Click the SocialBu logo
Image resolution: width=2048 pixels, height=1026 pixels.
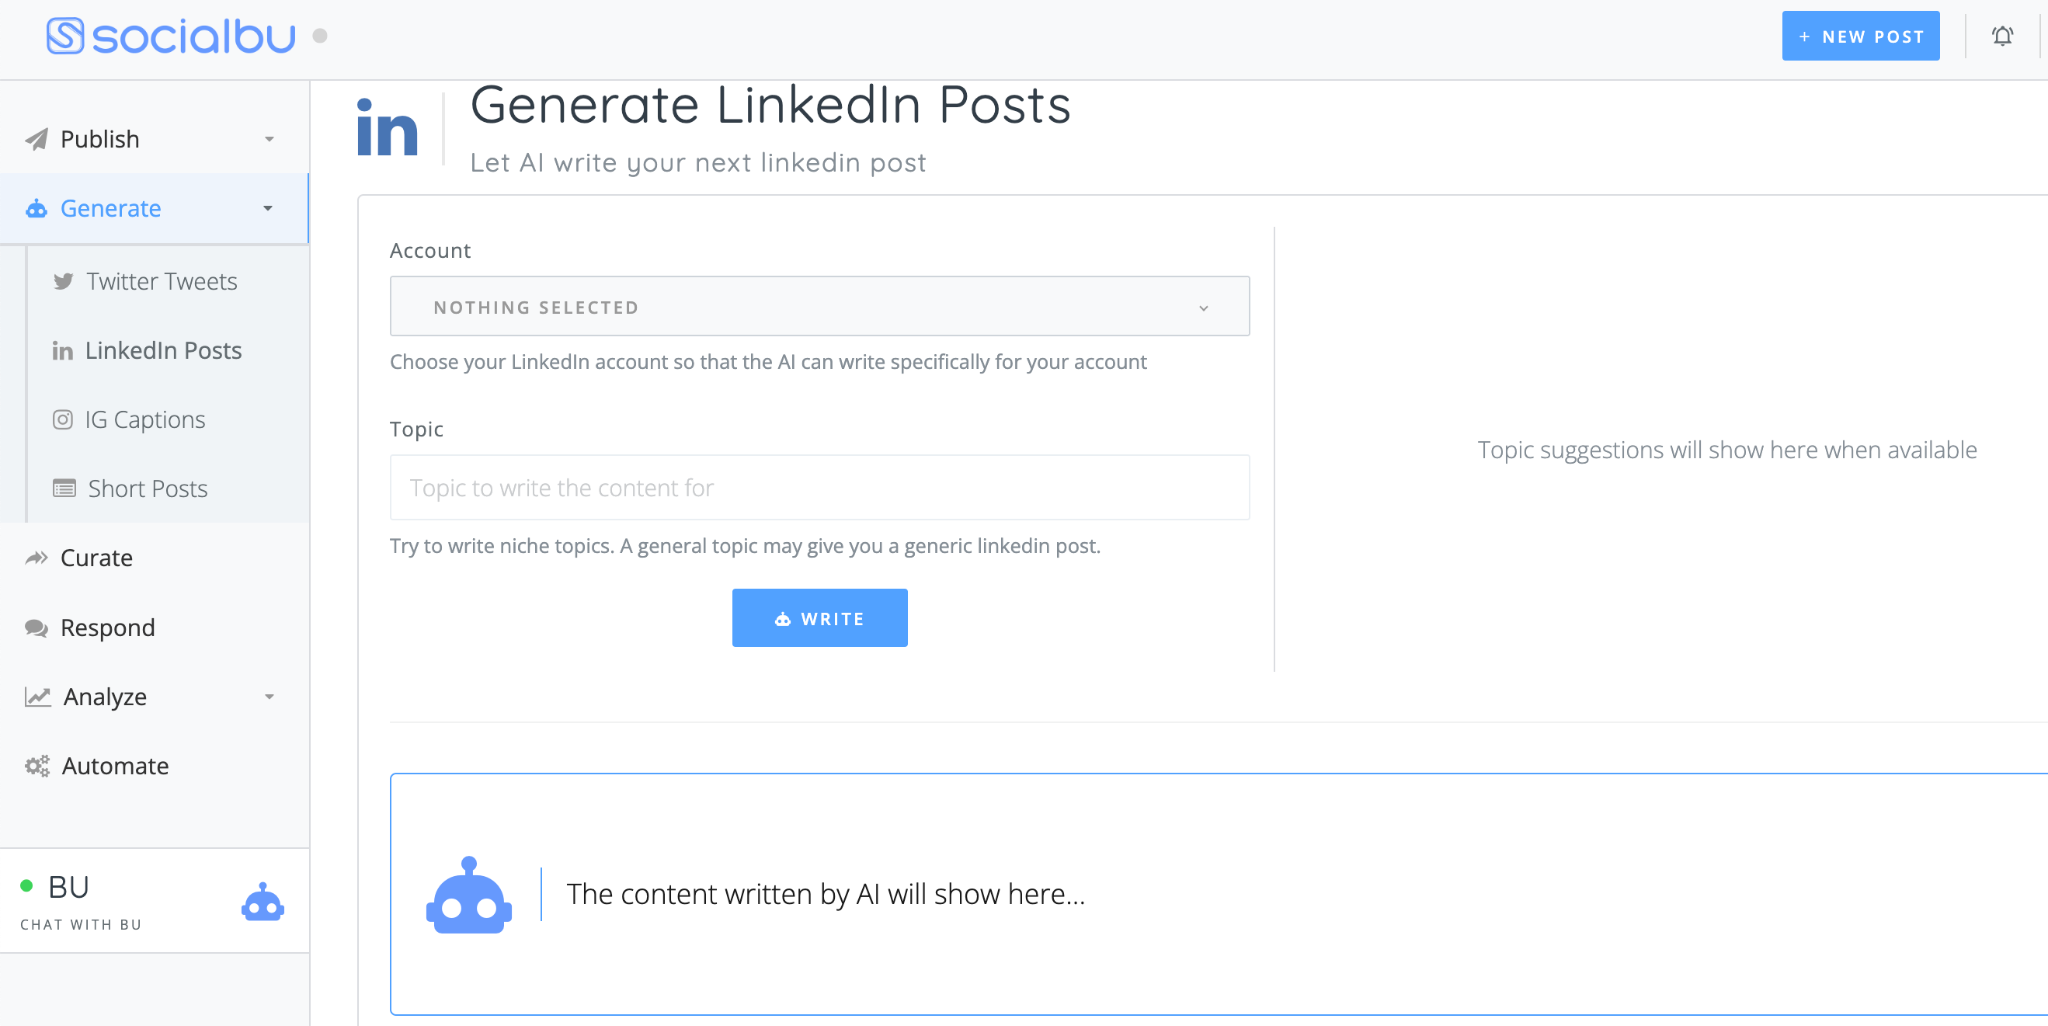171,37
